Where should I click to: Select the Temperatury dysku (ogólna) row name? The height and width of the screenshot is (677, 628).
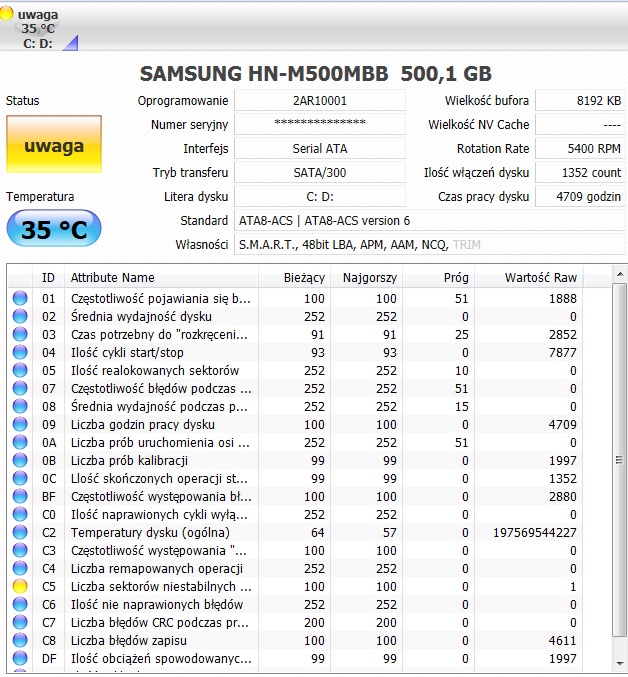(x=150, y=532)
